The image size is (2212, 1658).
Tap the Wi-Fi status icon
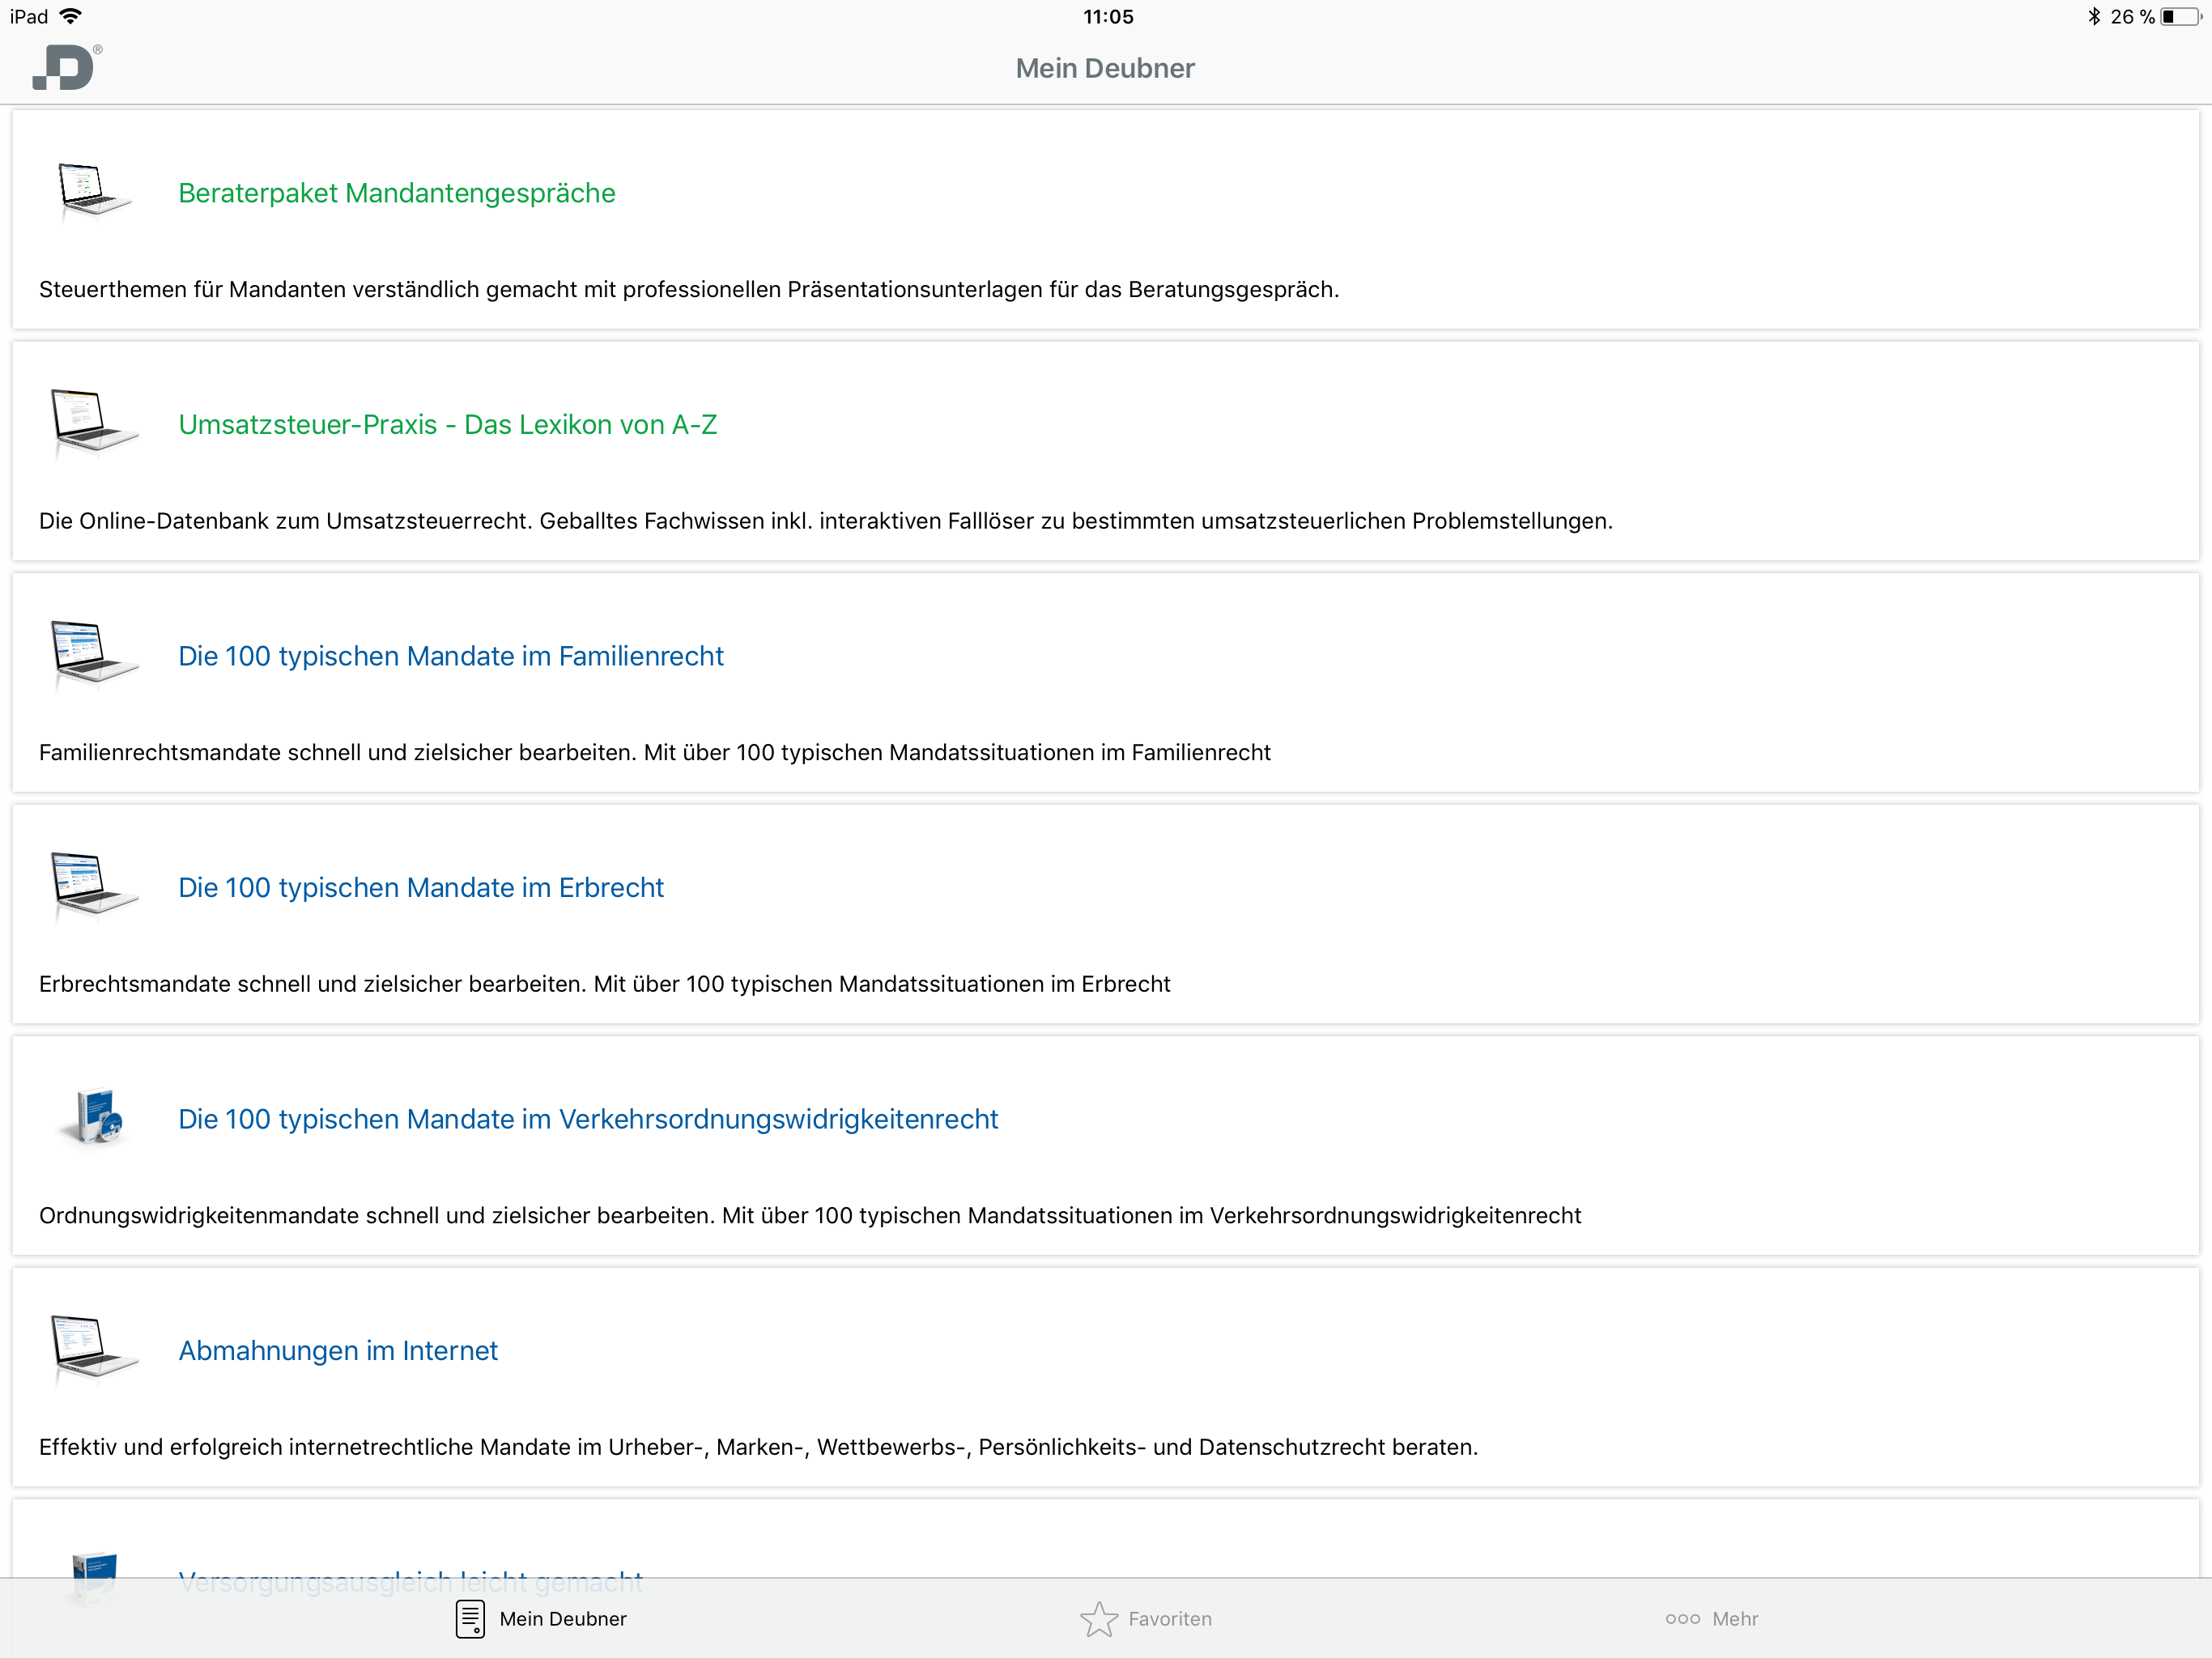[70, 16]
